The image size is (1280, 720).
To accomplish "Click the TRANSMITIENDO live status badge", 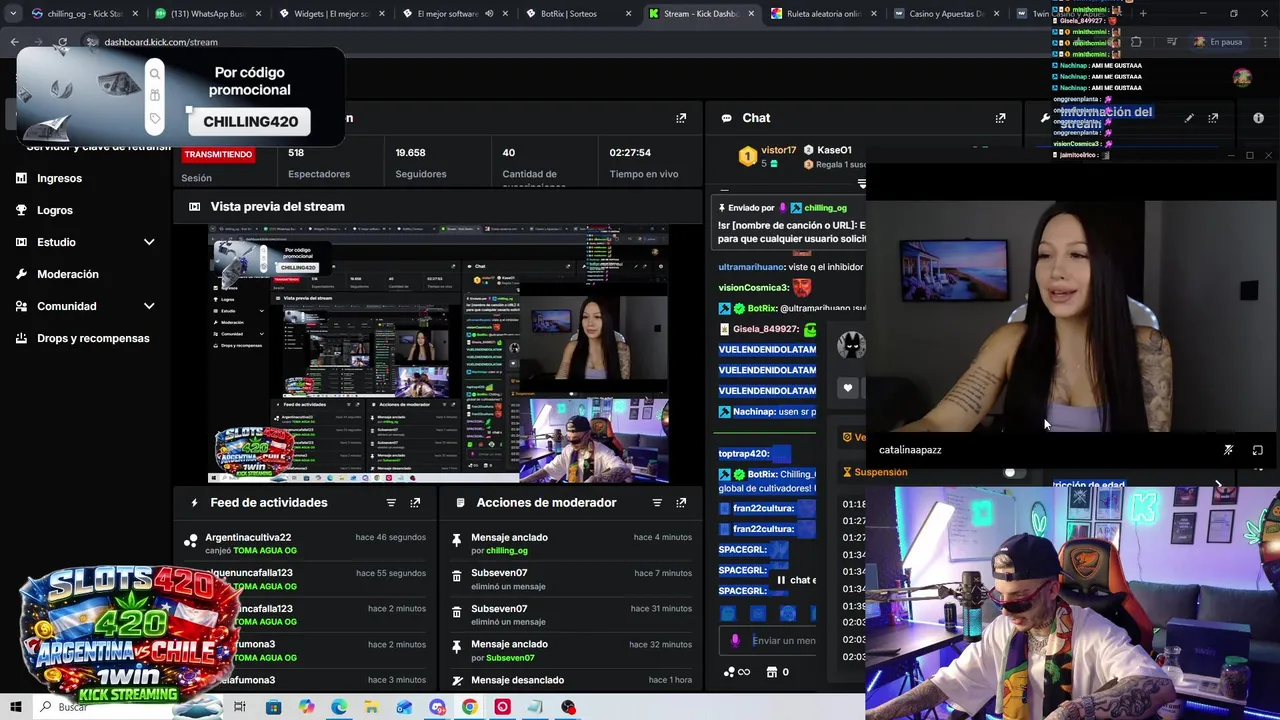I will pyautogui.click(x=218, y=154).
